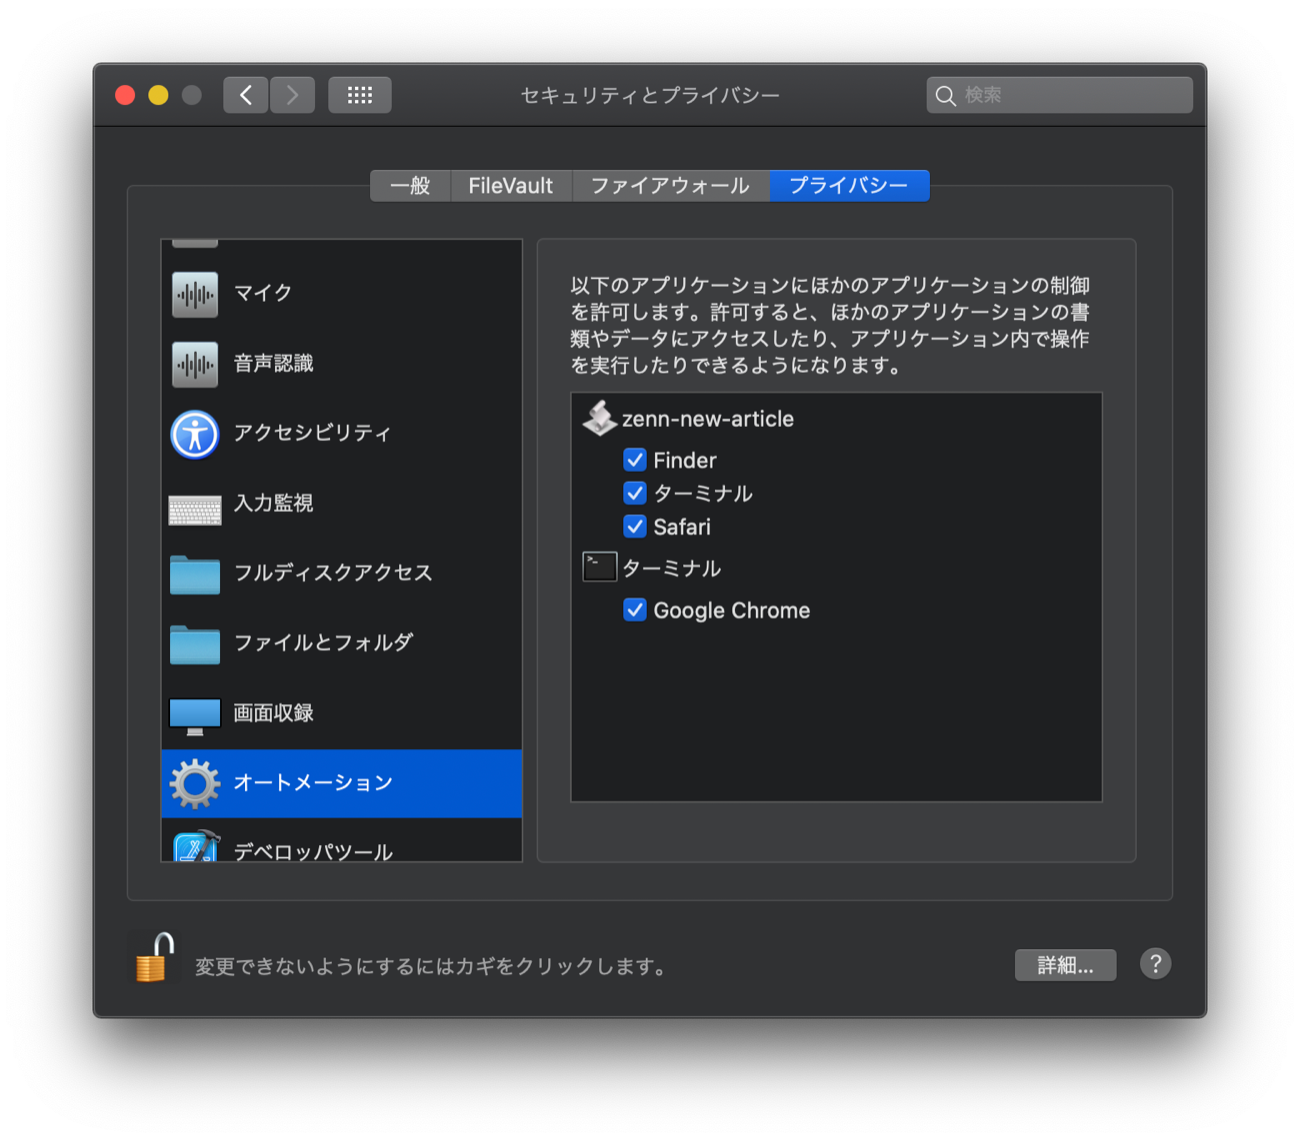Viewport: 1300px width, 1141px height.
Task: Click the zenn-new-article app name
Action: 708,419
